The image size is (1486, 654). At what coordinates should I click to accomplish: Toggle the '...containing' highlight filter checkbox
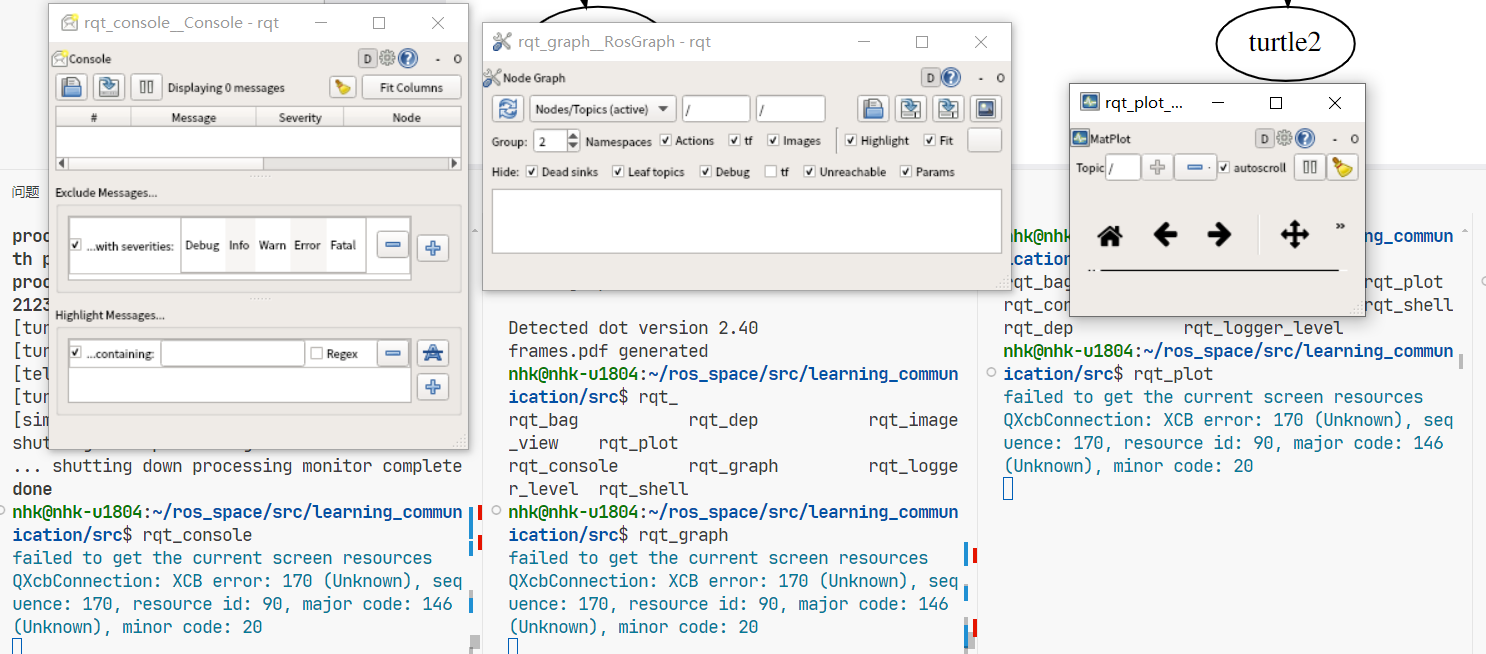coord(76,353)
